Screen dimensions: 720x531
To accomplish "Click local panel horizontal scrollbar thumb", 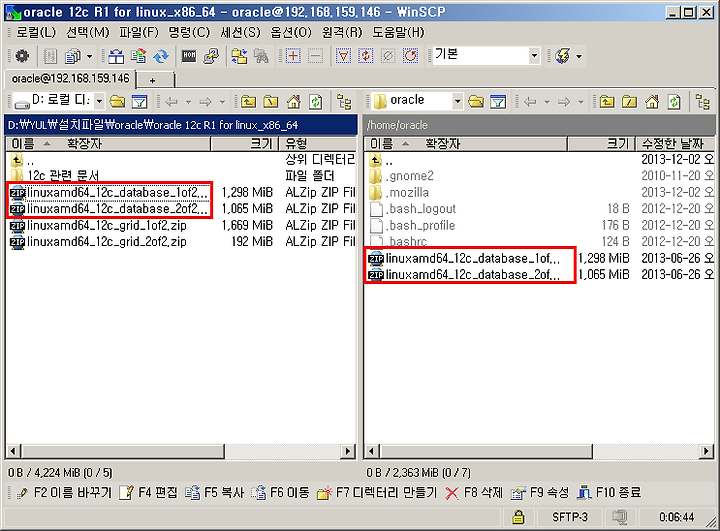I will (124, 452).
